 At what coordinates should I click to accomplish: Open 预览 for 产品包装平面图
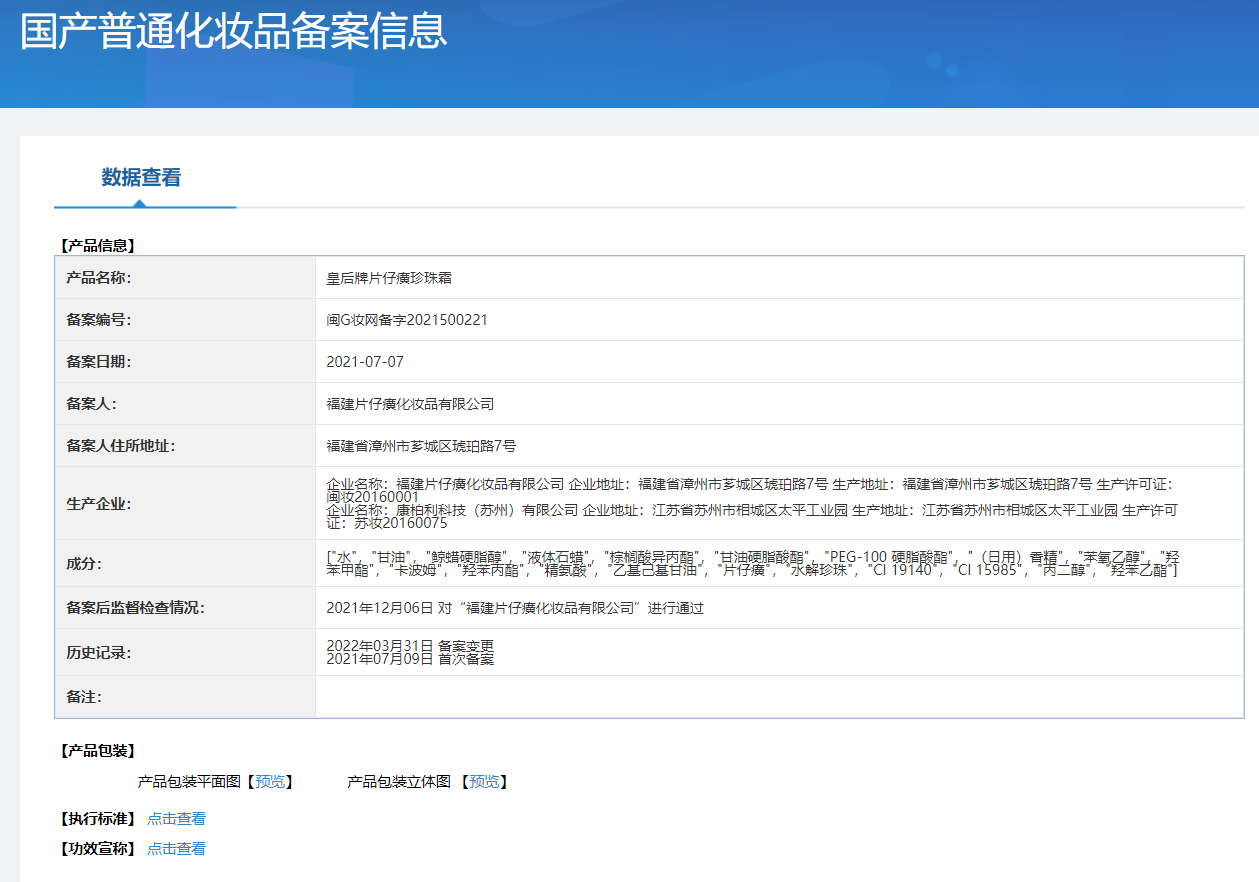tap(270, 782)
